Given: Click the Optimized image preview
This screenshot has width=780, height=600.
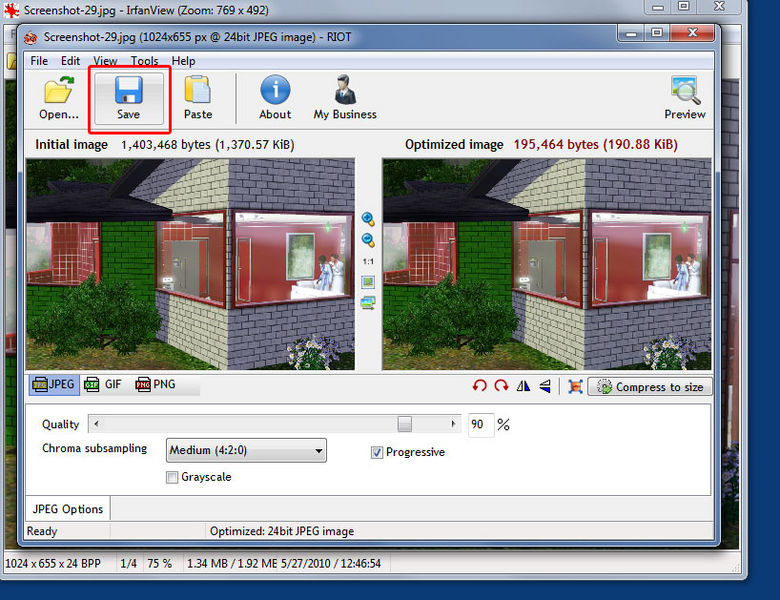Looking at the screenshot, I should (547, 264).
